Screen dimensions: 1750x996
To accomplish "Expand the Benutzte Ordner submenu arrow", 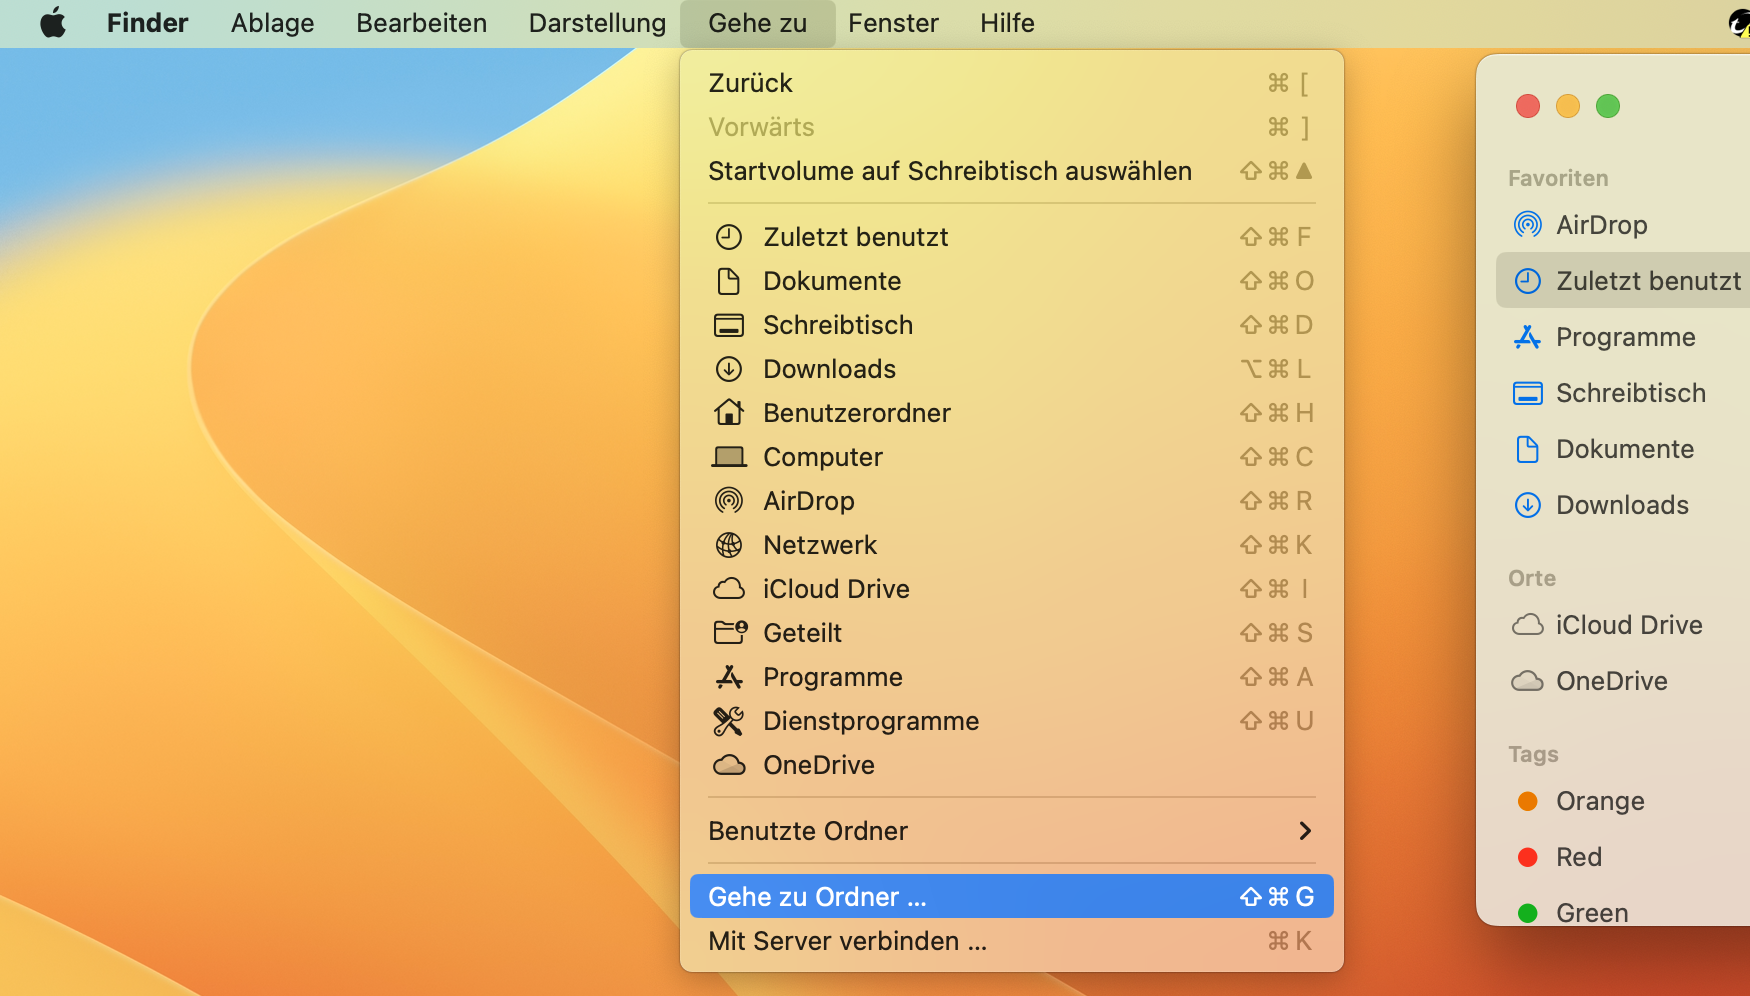I will [x=1304, y=831].
